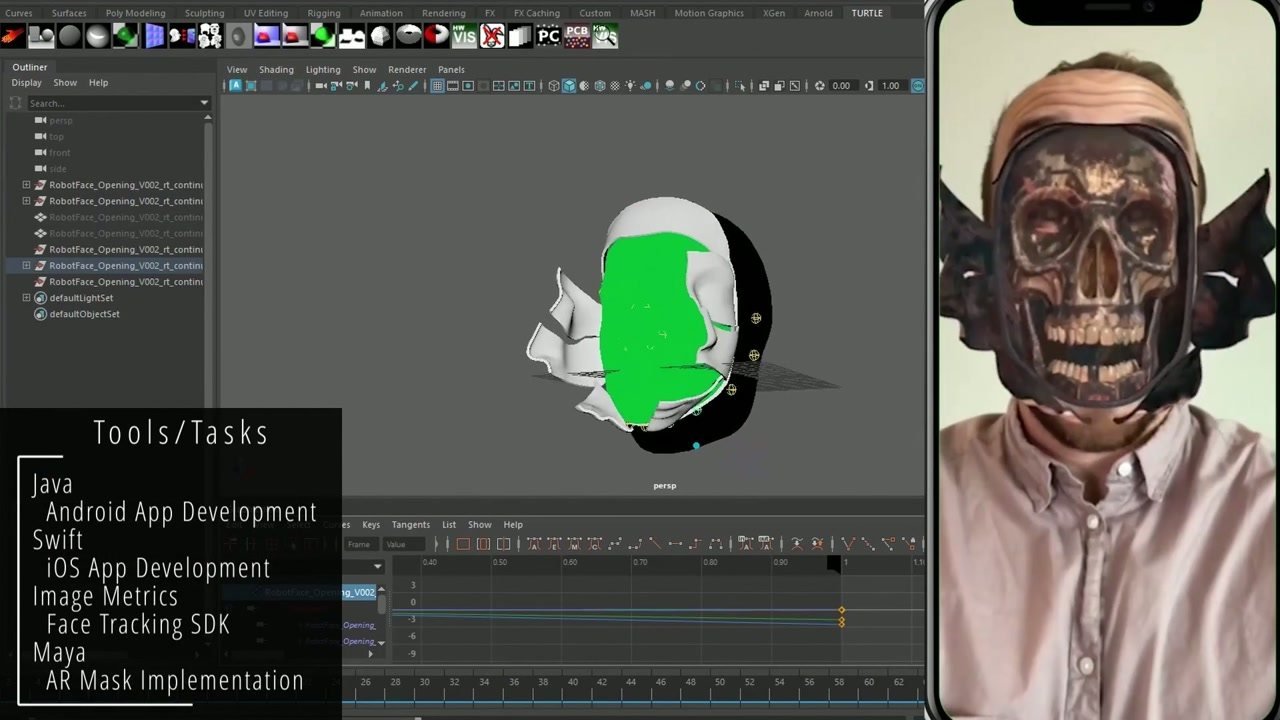Image resolution: width=1280 pixels, height=720 pixels.
Task: Click the flame shelf icon
Action: [x=12, y=37]
